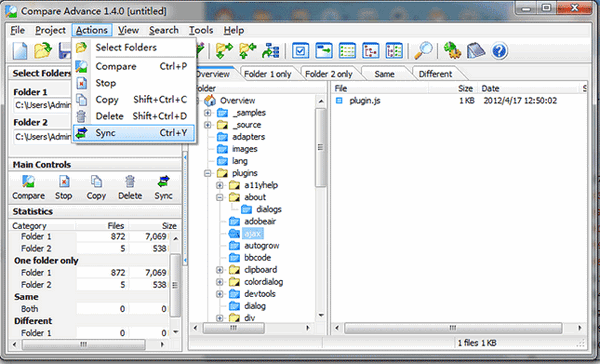The image size is (600, 364).
Task: Expand the clipboard folder node
Action: 220,270
